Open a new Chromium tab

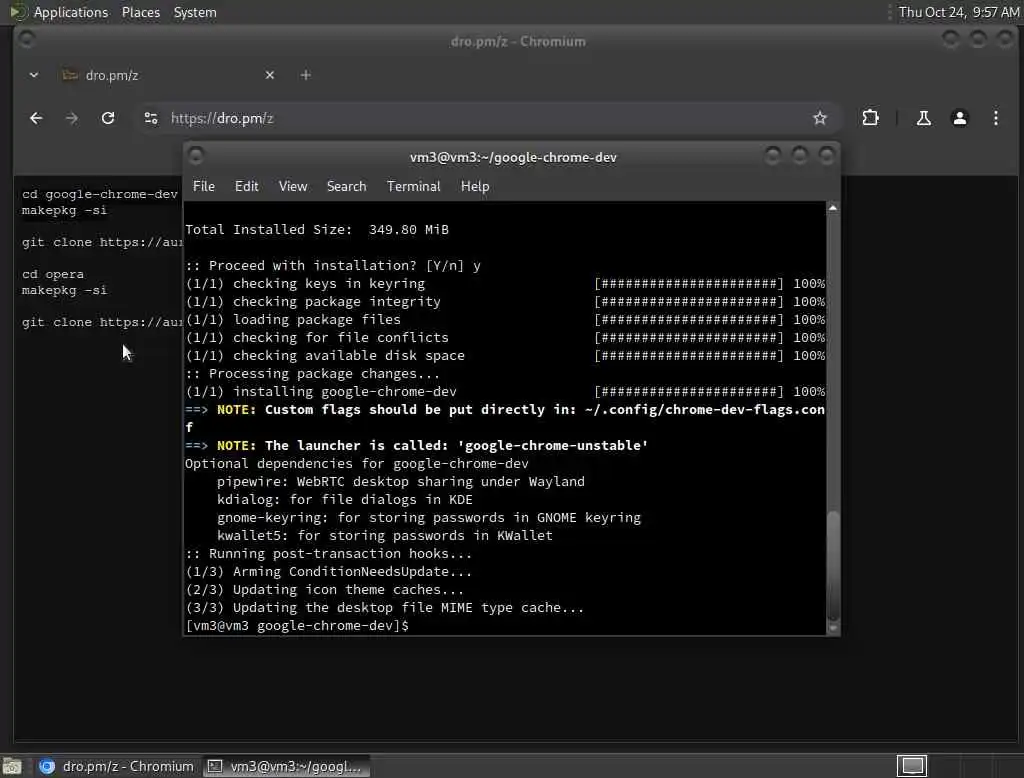306,75
